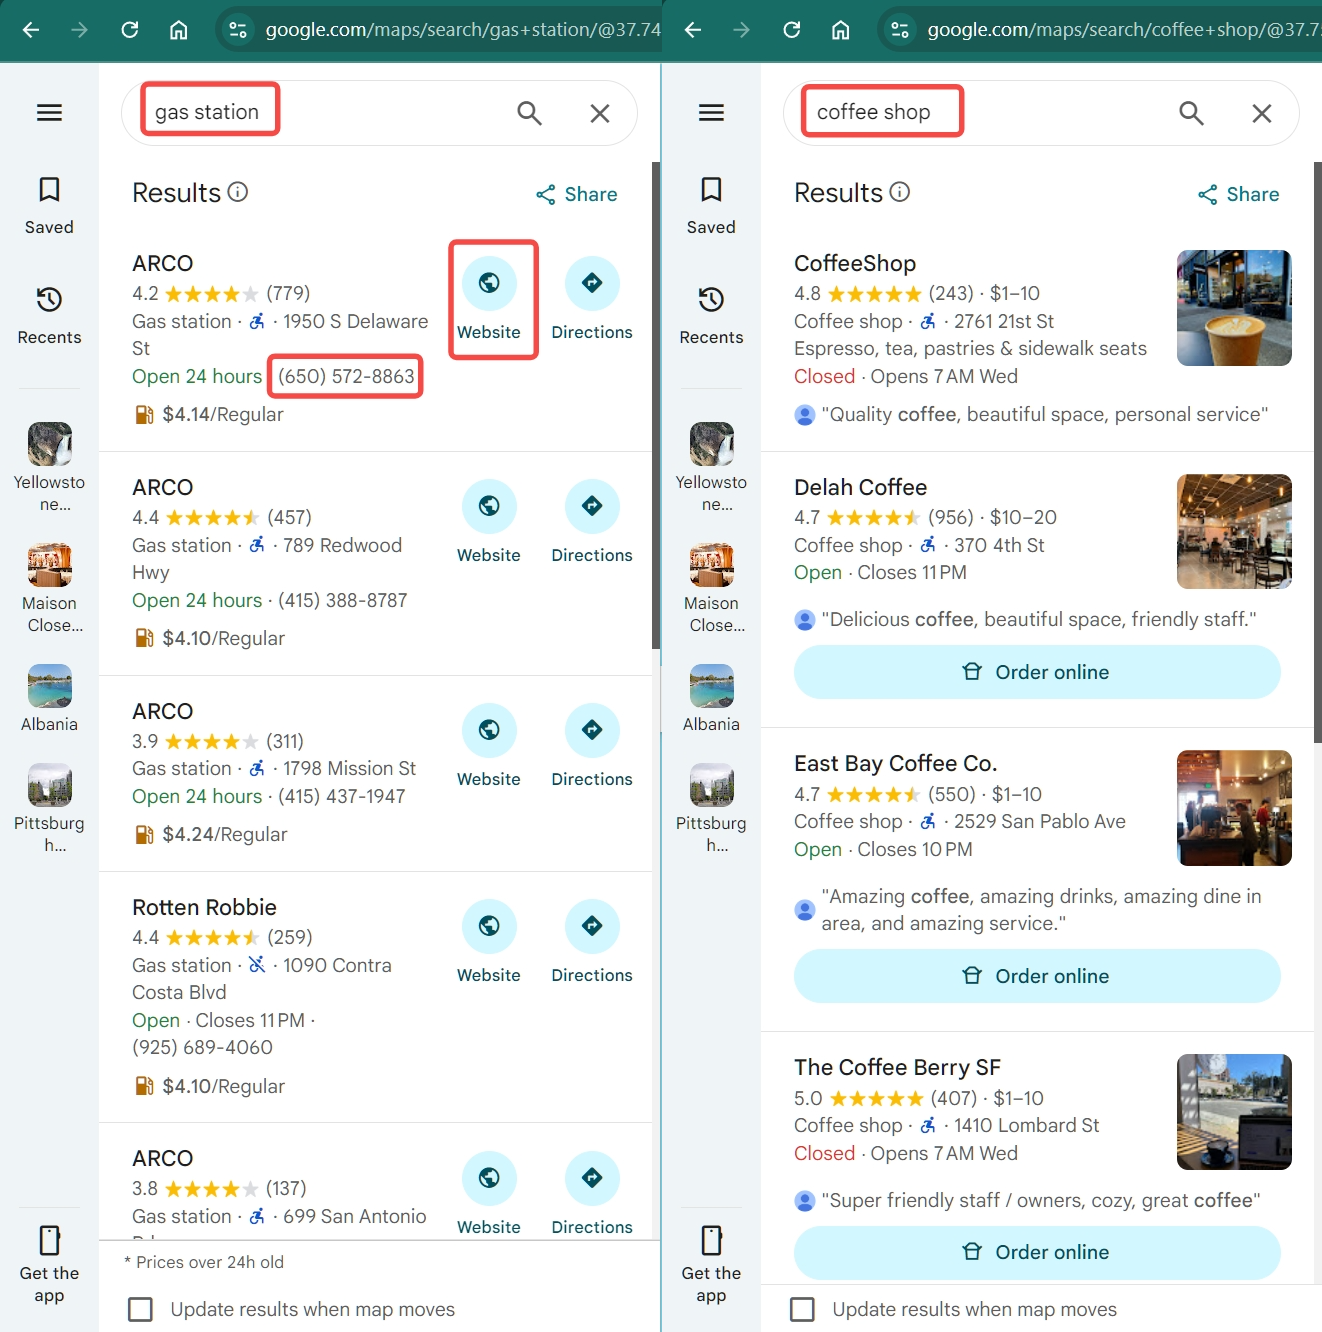This screenshot has width=1322, height=1332.
Task: Open East Bay Coffee Co. photo thumbnail
Action: pyautogui.click(x=1234, y=808)
